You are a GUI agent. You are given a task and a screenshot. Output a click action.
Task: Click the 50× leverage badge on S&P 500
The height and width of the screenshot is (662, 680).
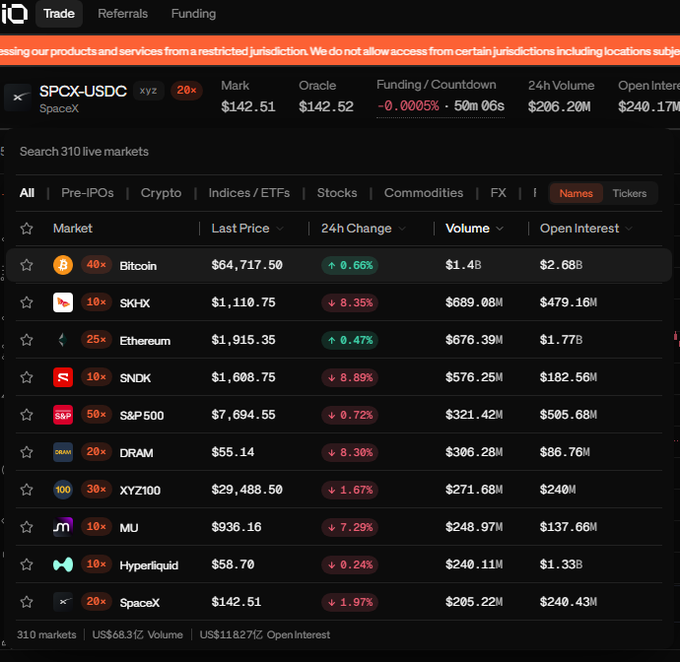(x=96, y=414)
